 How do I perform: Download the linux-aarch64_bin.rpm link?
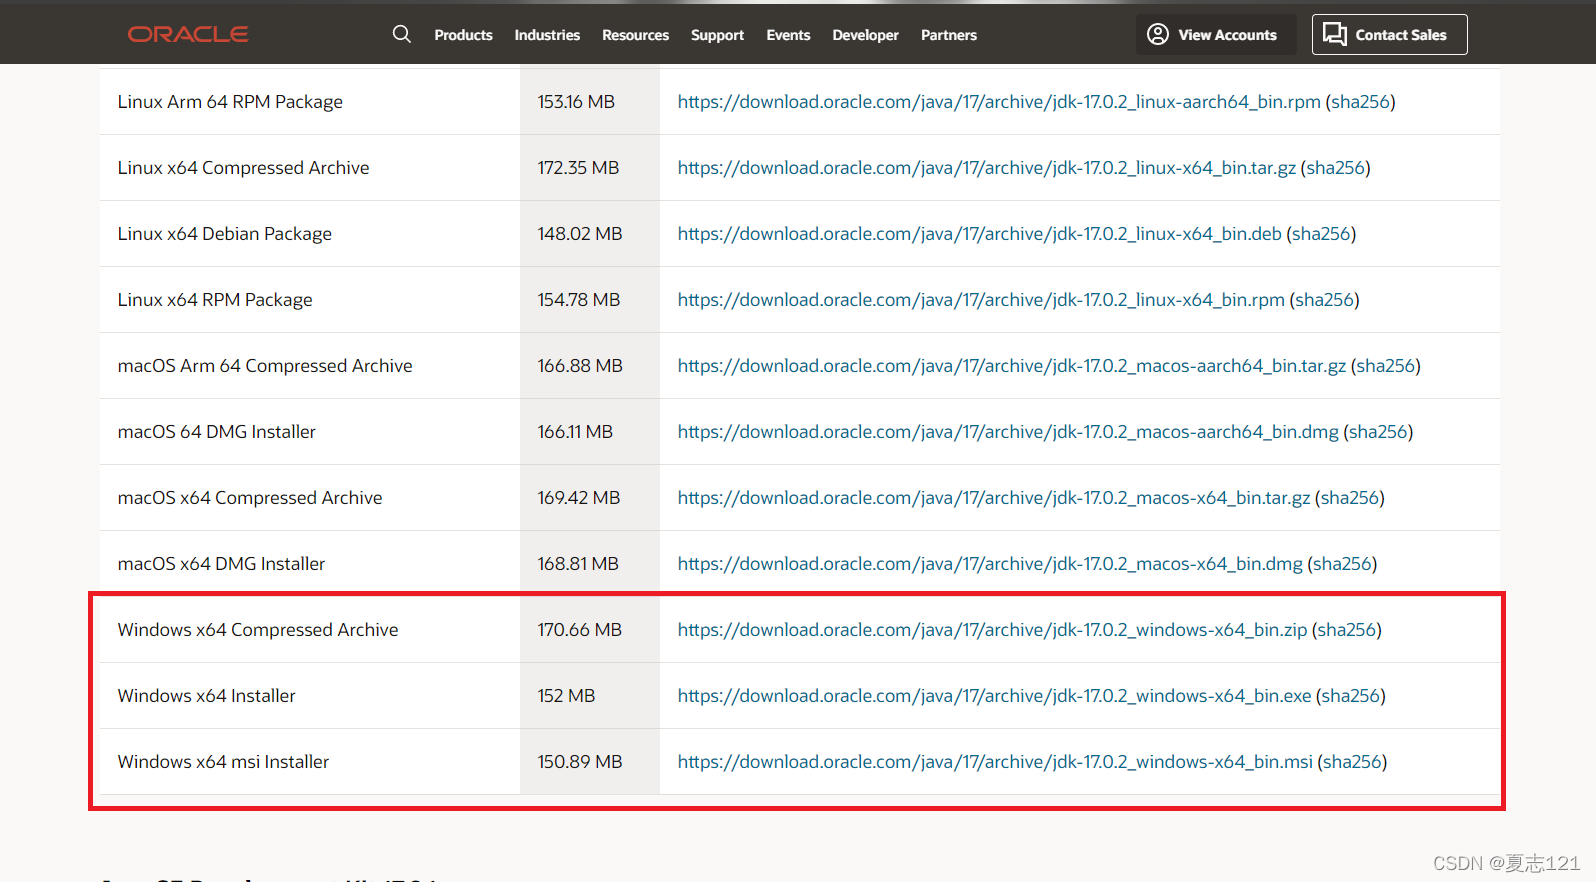coord(999,102)
